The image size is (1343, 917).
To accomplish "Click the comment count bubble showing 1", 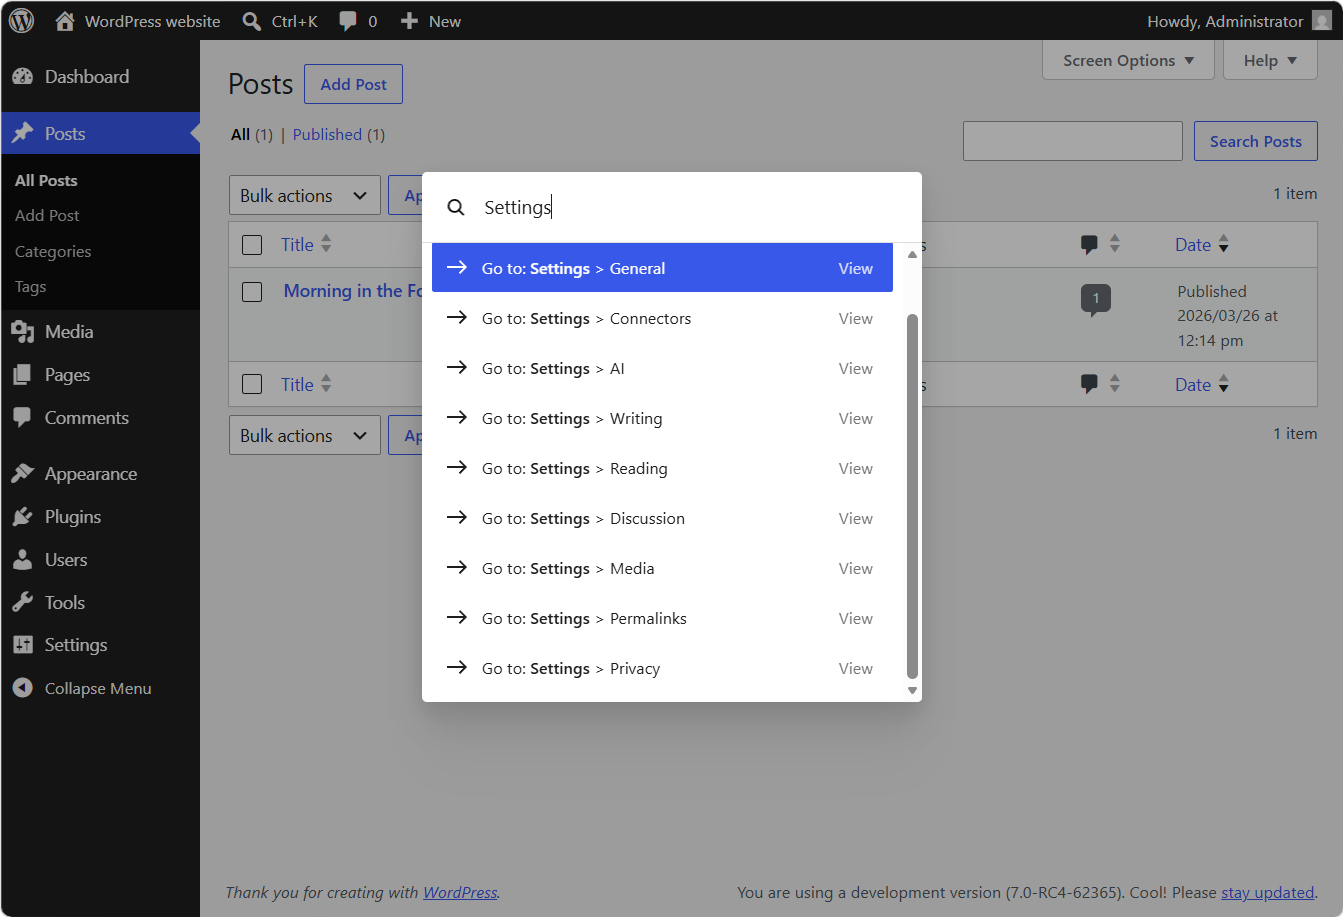I will click(1096, 299).
